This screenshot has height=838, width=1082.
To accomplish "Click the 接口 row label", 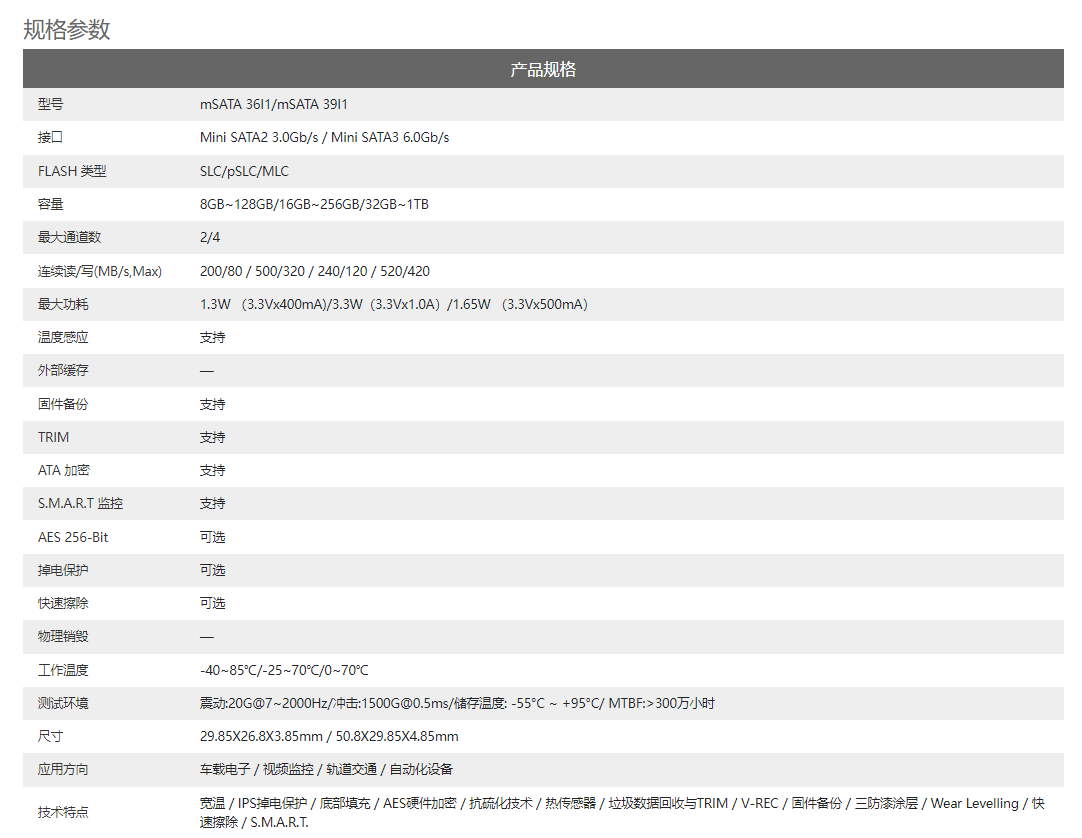I will click(x=50, y=137).
